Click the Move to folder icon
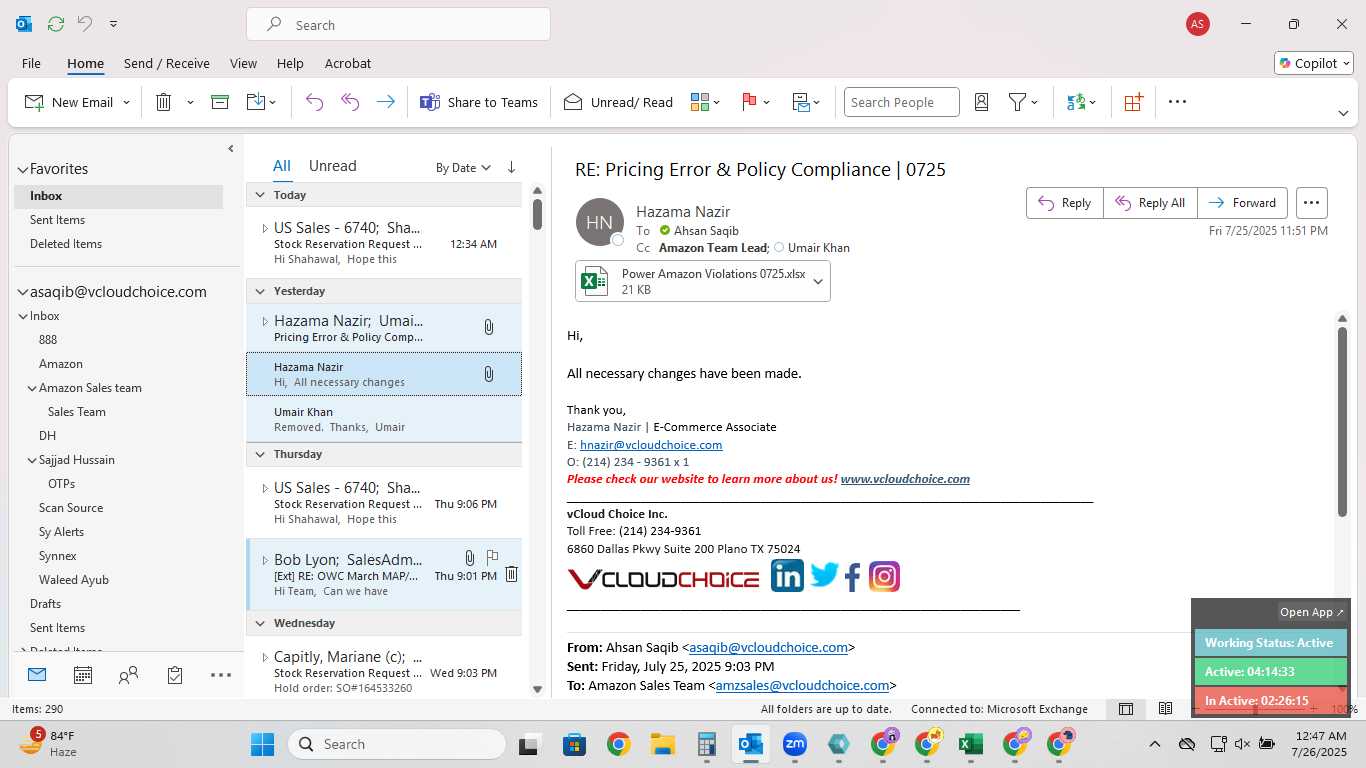 pos(256,102)
